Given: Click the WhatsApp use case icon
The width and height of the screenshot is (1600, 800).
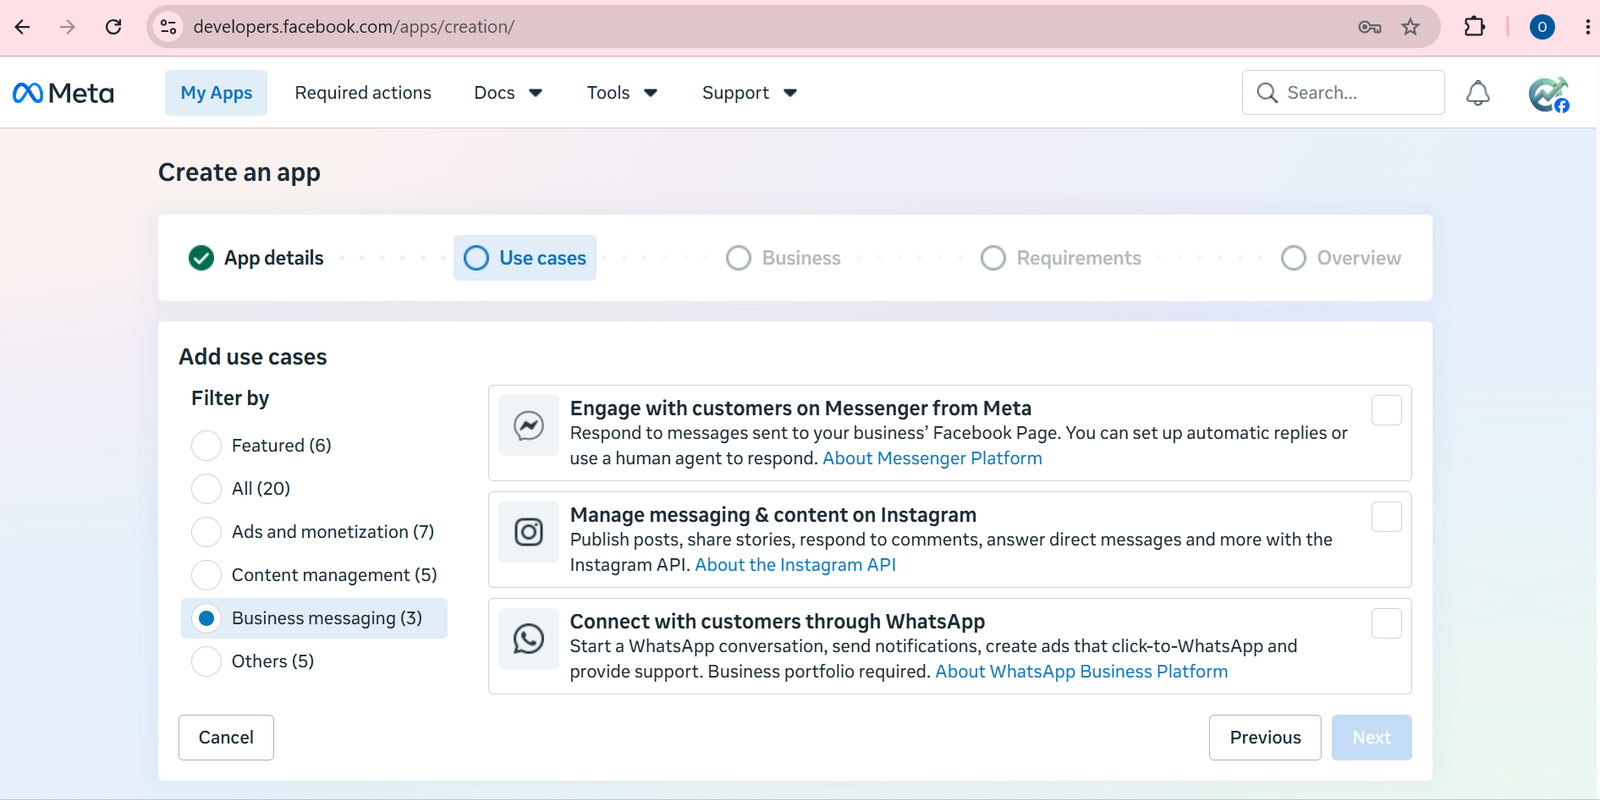Looking at the screenshot, I should pos(529,639).
